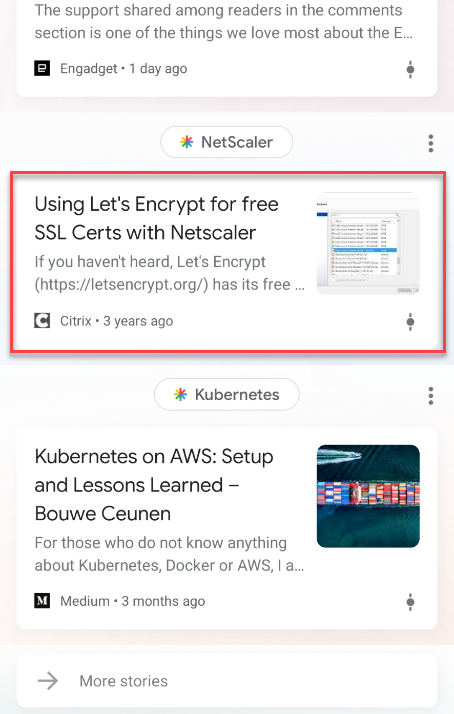Screen dimensions: 454x714
Task: Click the colorful asterisk icon in Kubernetes chip
Action: coord(180,394)
